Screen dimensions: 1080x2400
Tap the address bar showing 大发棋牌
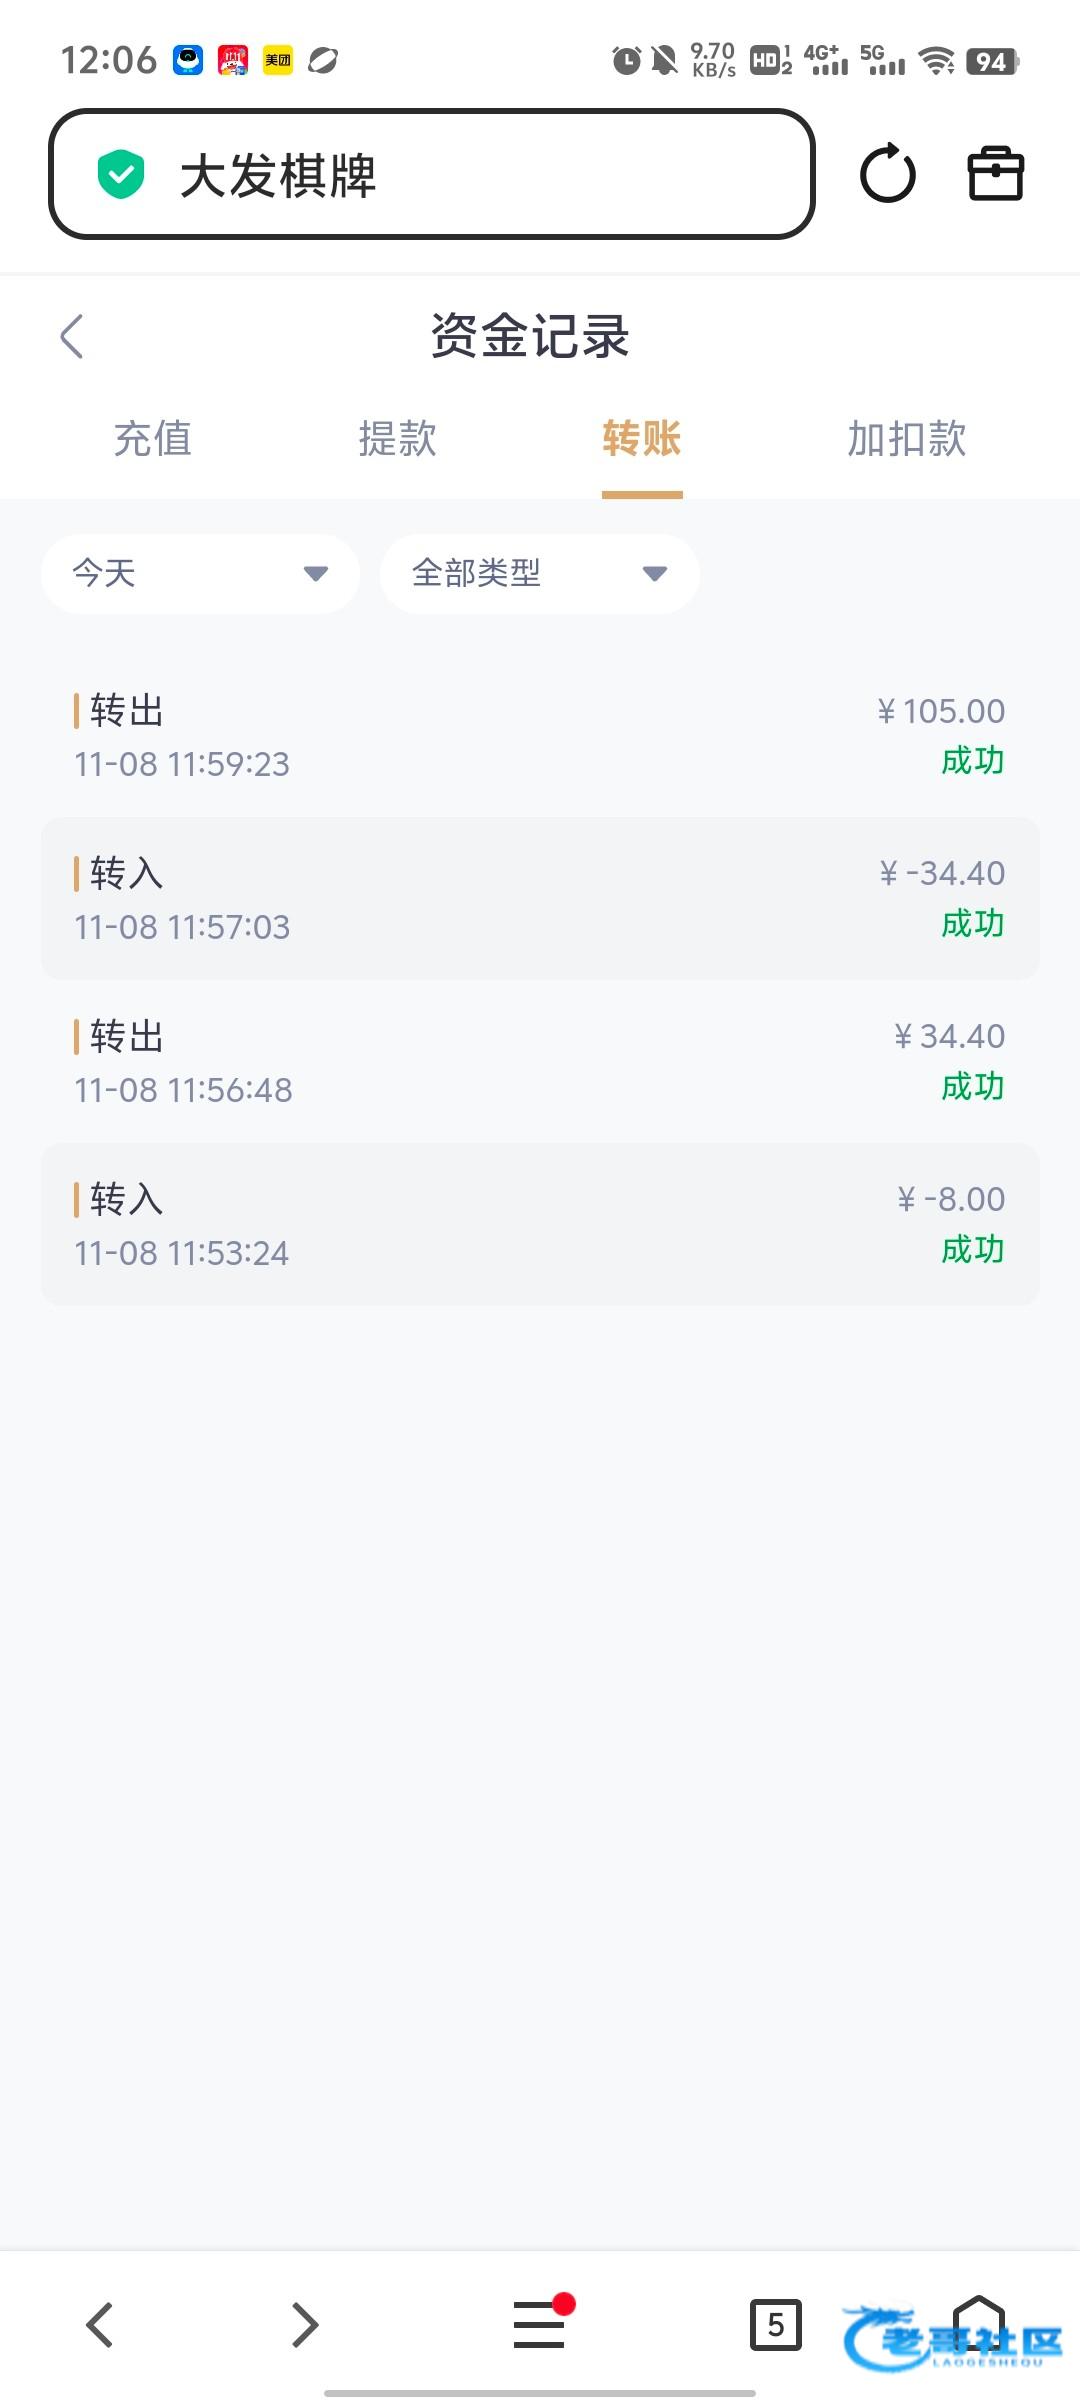[x=432, y=175]
